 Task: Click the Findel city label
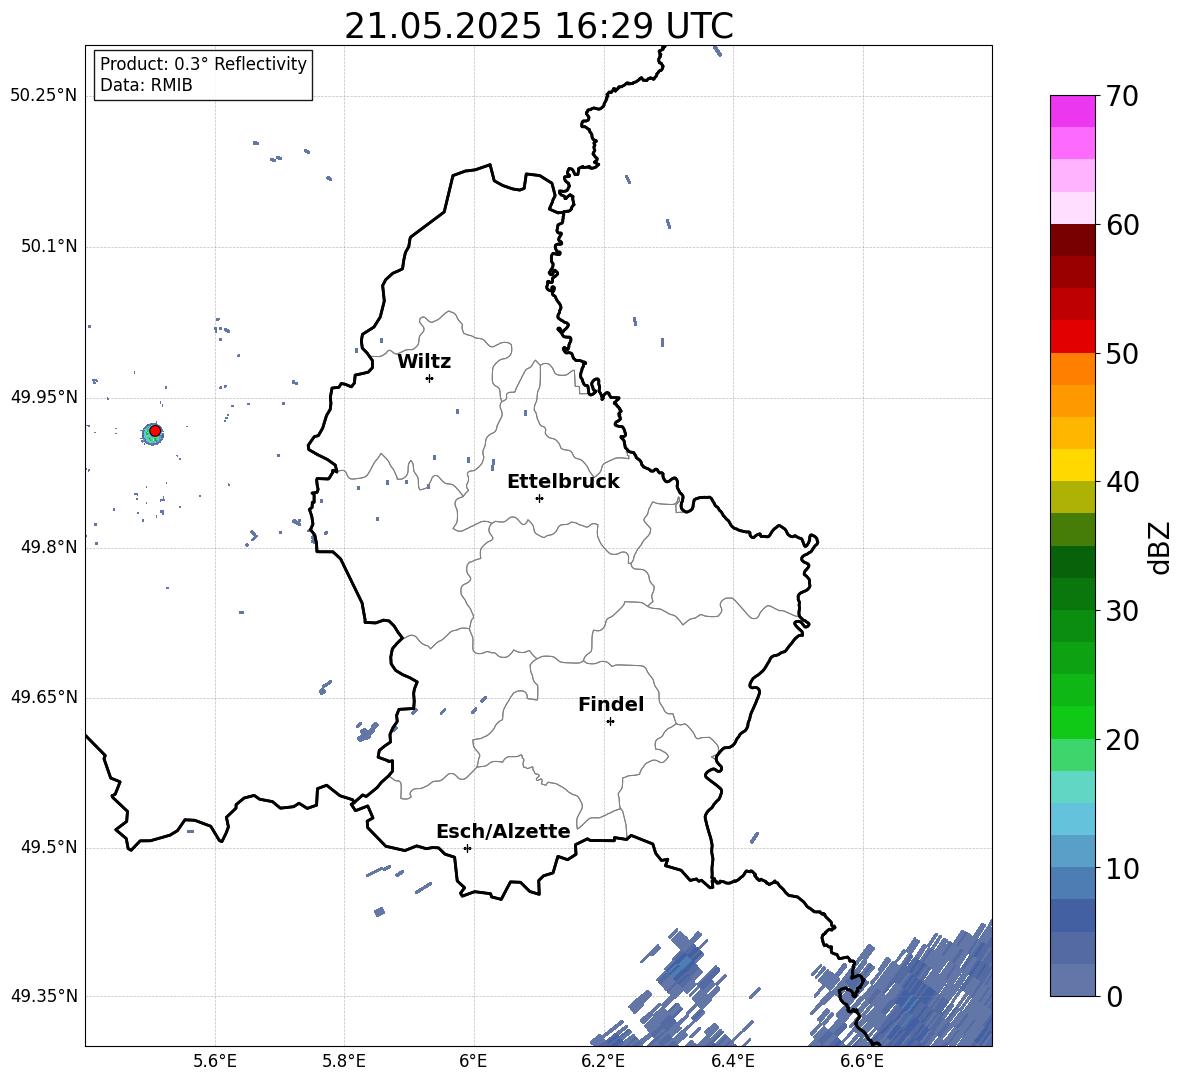tap(611, 704)
